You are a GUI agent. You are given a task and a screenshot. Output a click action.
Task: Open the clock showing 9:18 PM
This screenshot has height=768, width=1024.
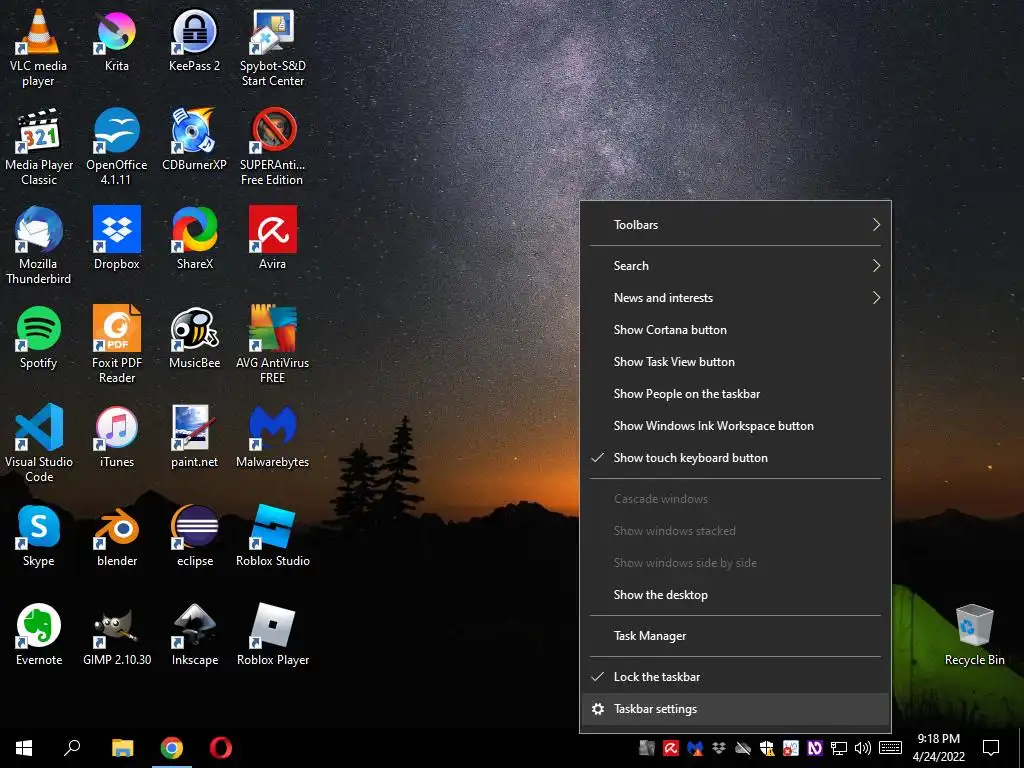pos(938,748)
